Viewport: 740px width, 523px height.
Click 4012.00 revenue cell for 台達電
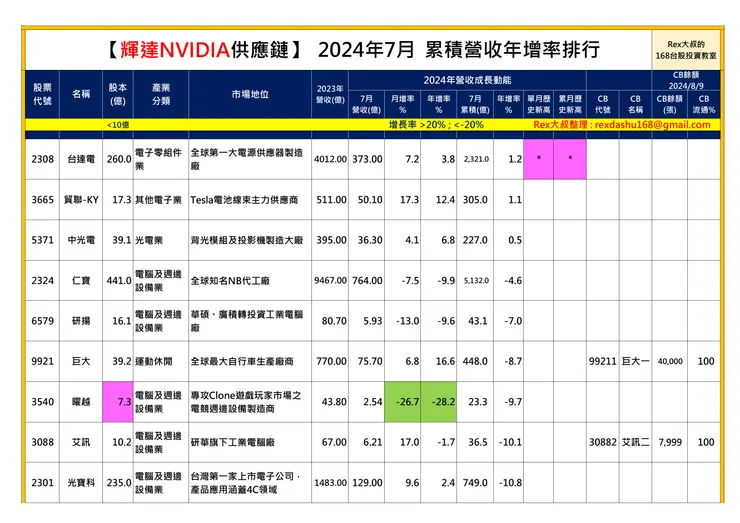click(330, 159)
